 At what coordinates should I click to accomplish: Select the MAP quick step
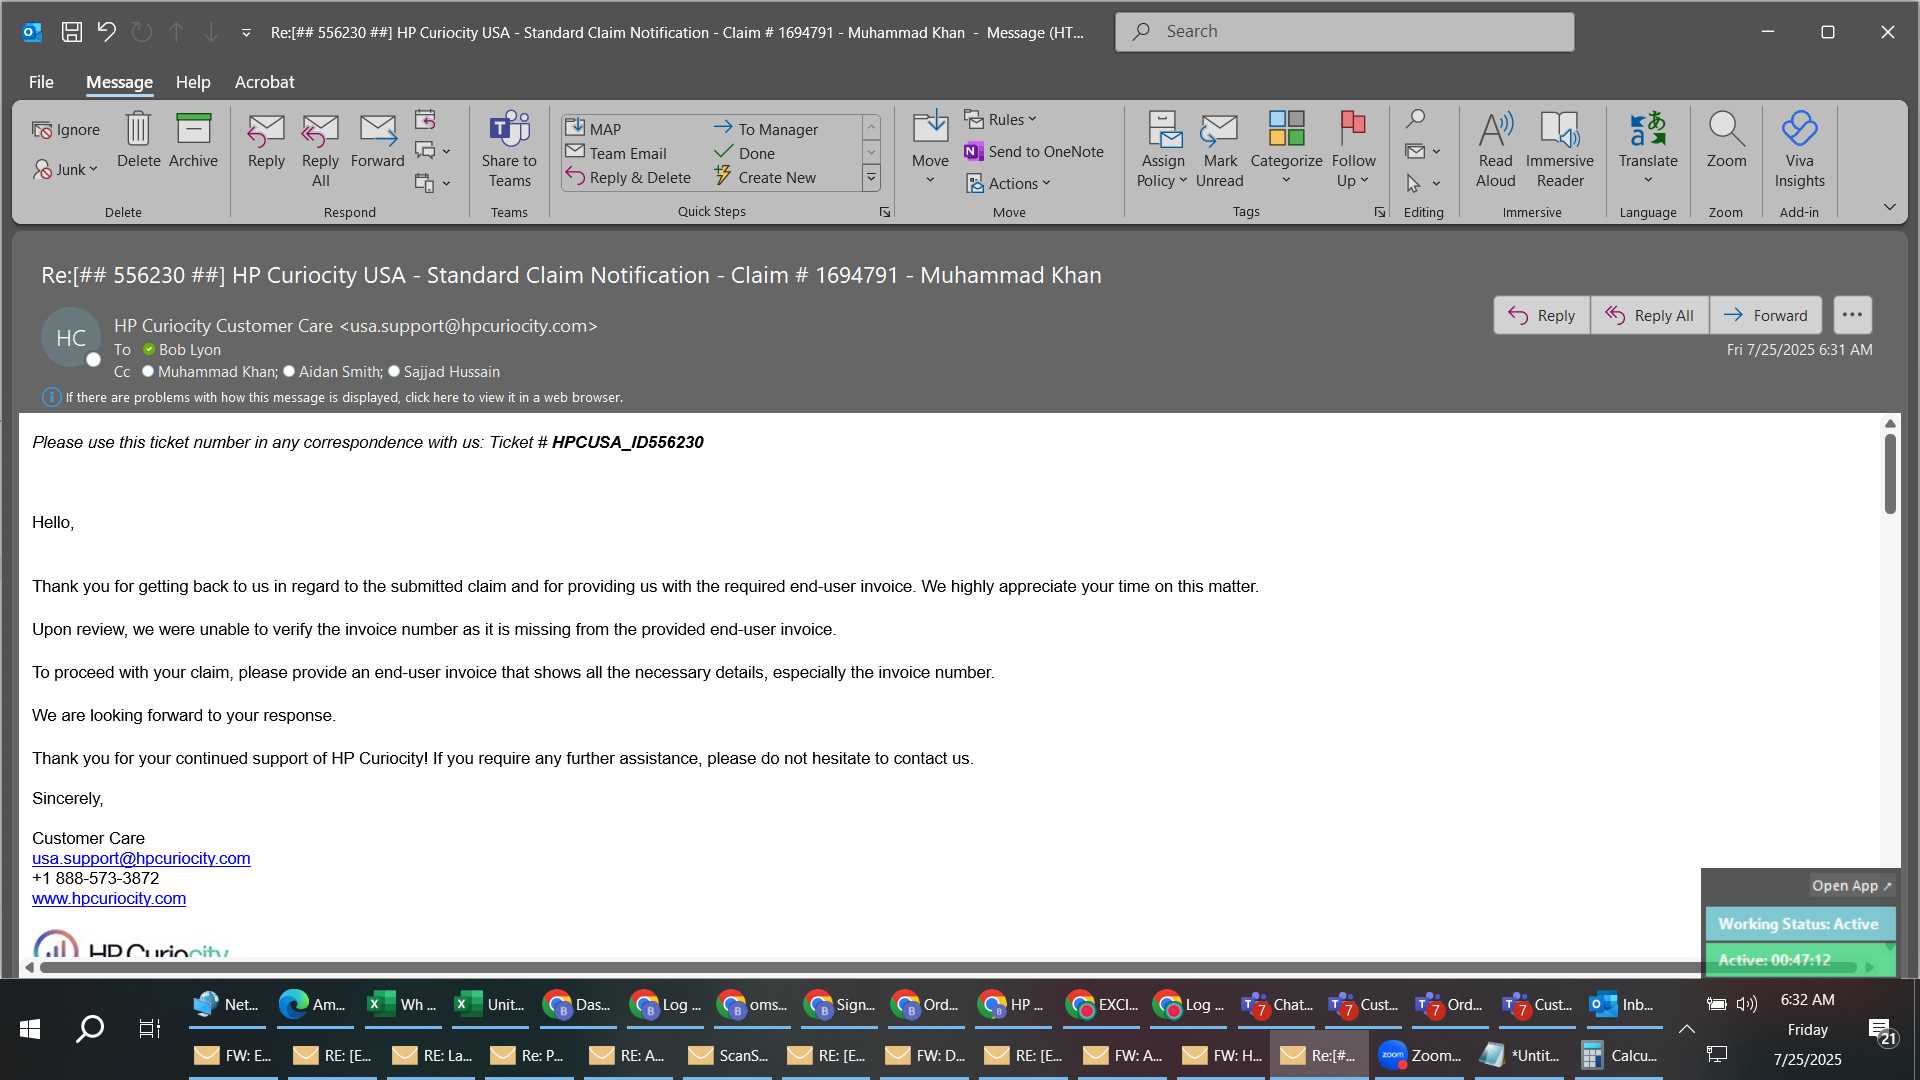point(593,128)
